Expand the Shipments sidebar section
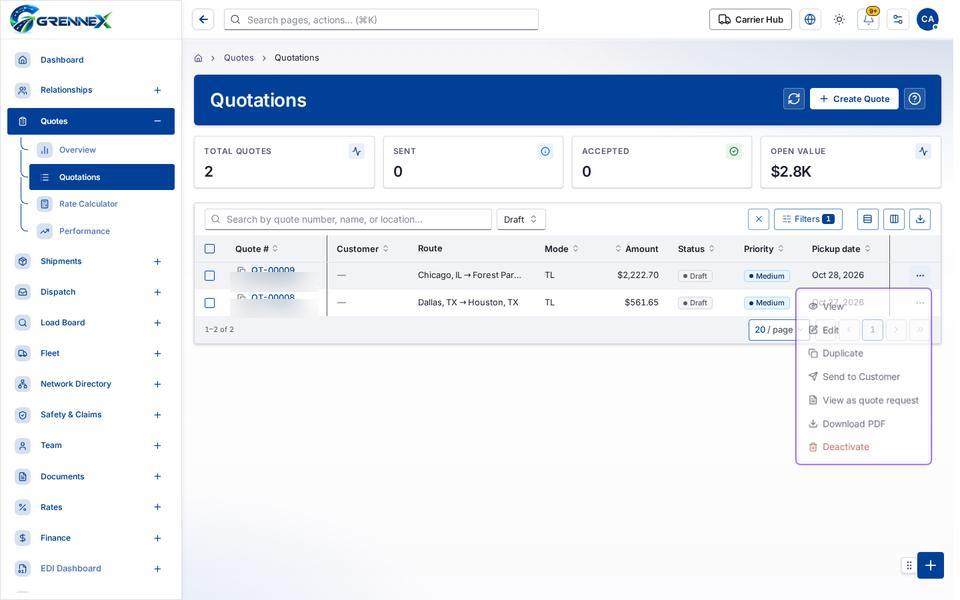 tap(157, 261)
